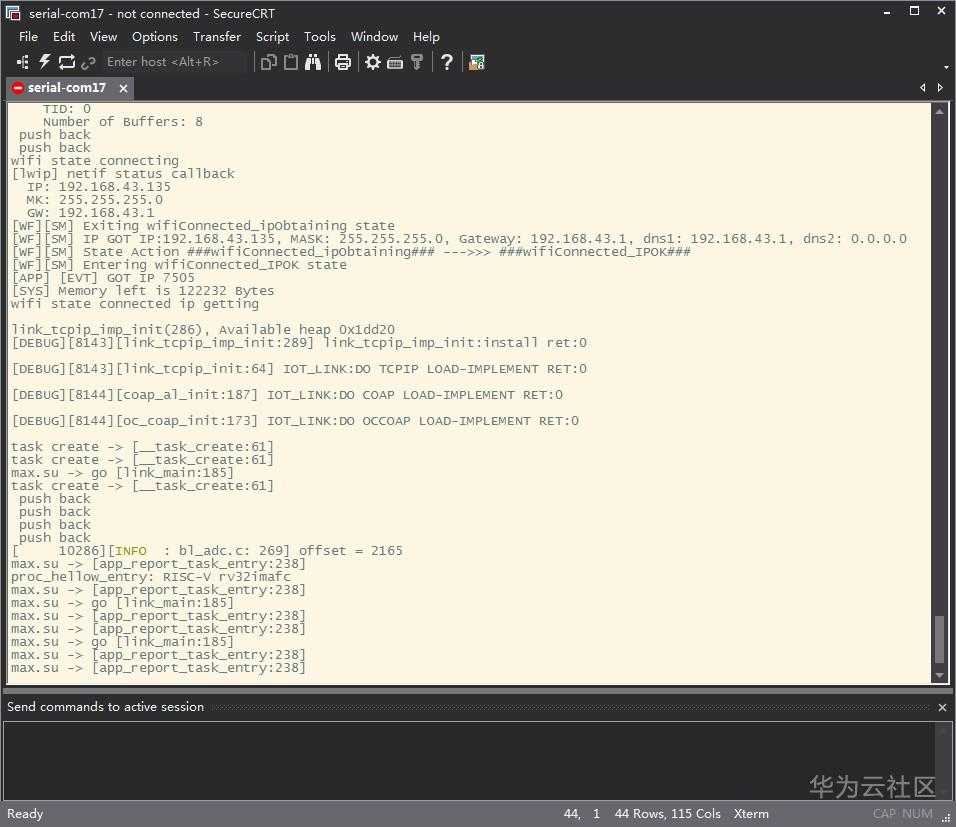Click the Xterm status bar entry
This screenshot has height=827, width=956.
tap(751, 814)
